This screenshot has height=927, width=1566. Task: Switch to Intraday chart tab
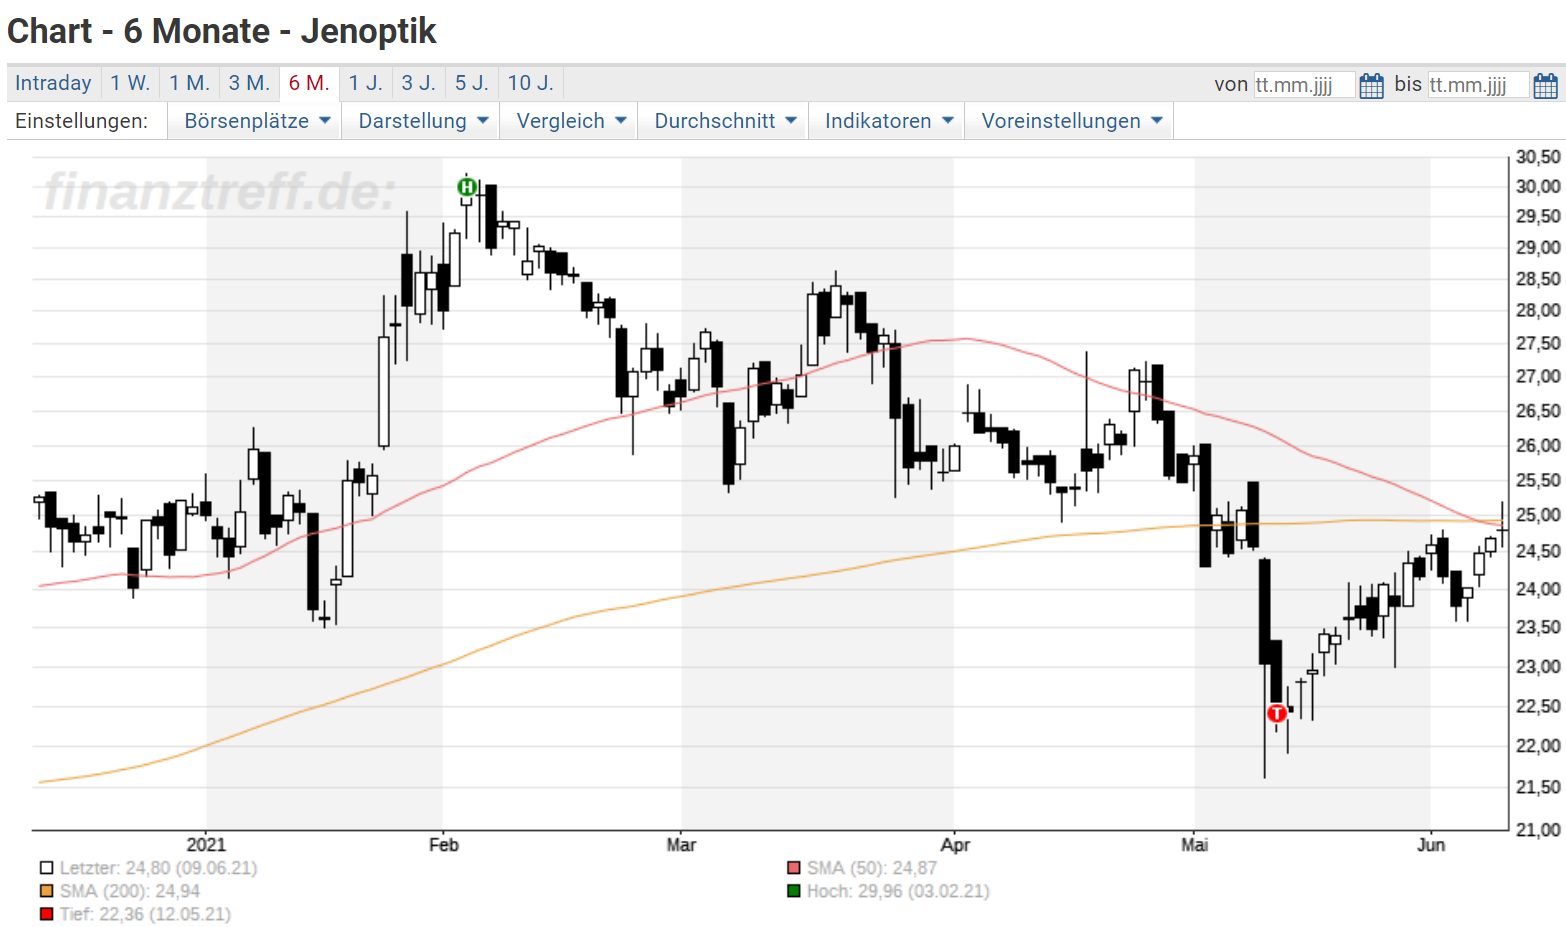tap(54, 83)
